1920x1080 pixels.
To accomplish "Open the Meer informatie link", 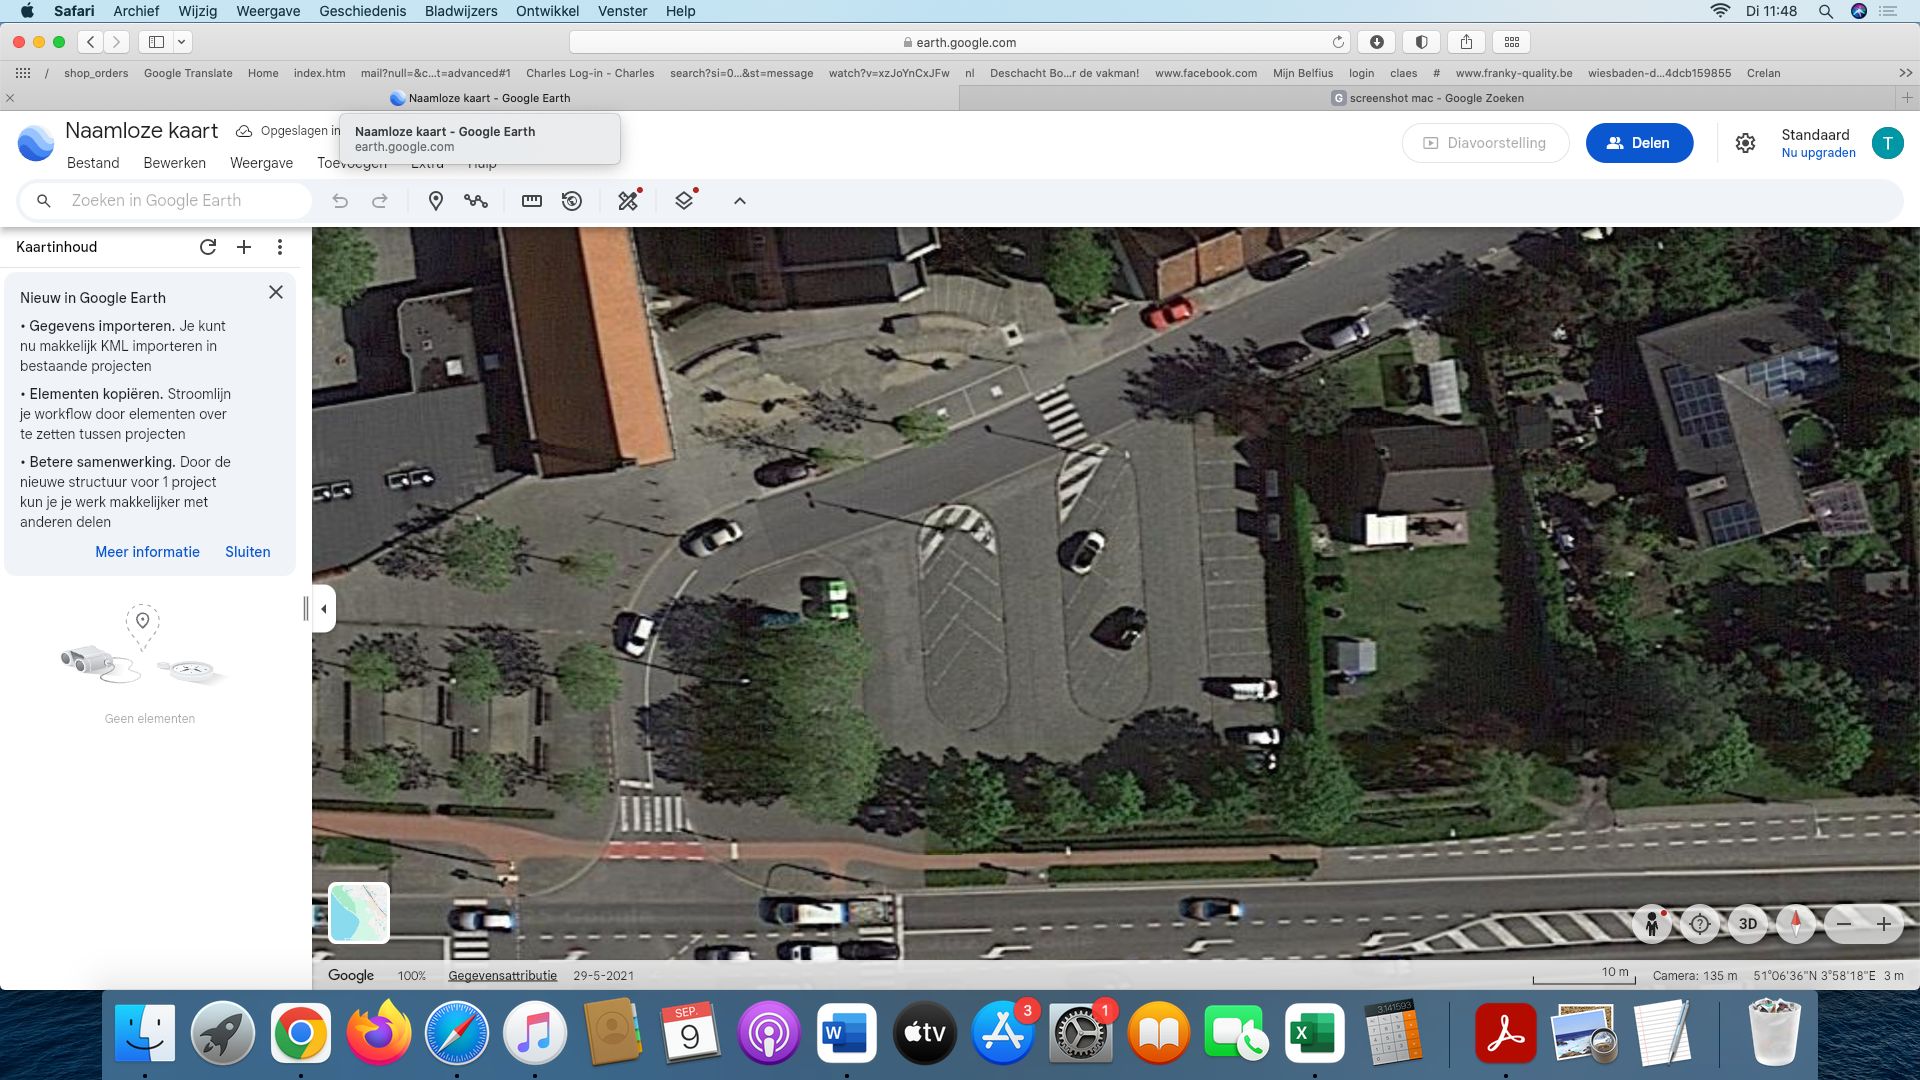I will pos(147,552).
